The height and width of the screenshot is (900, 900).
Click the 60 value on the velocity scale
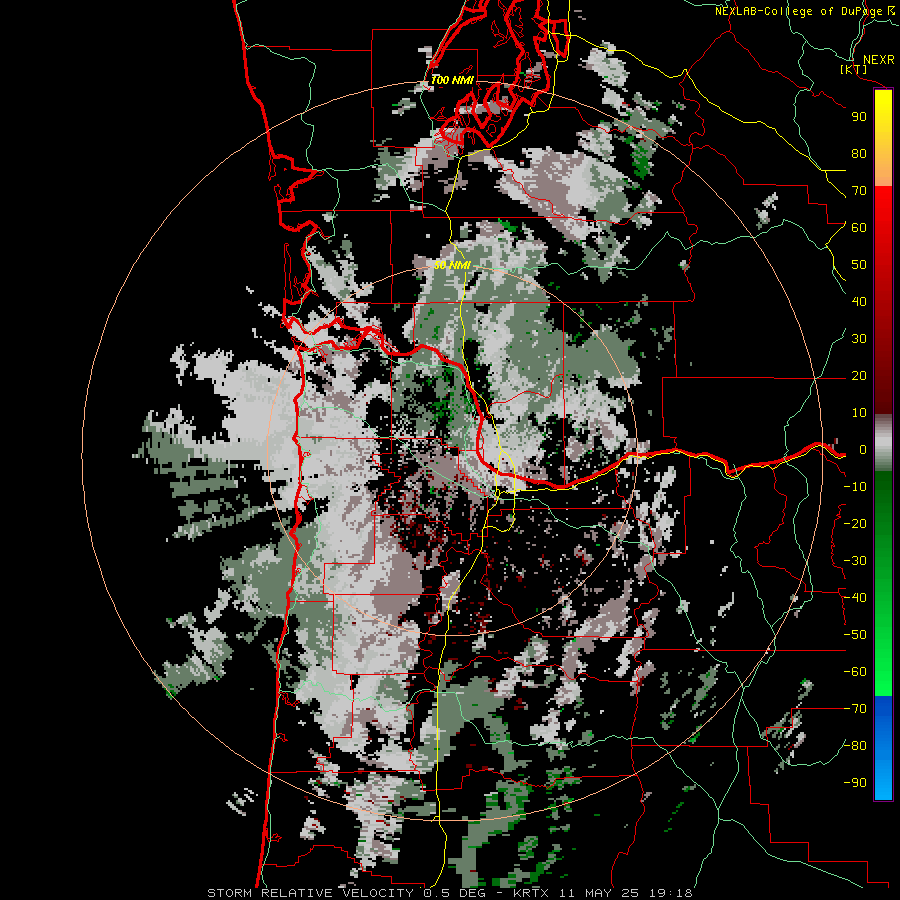pyautogui.click(x=859, y=227)
